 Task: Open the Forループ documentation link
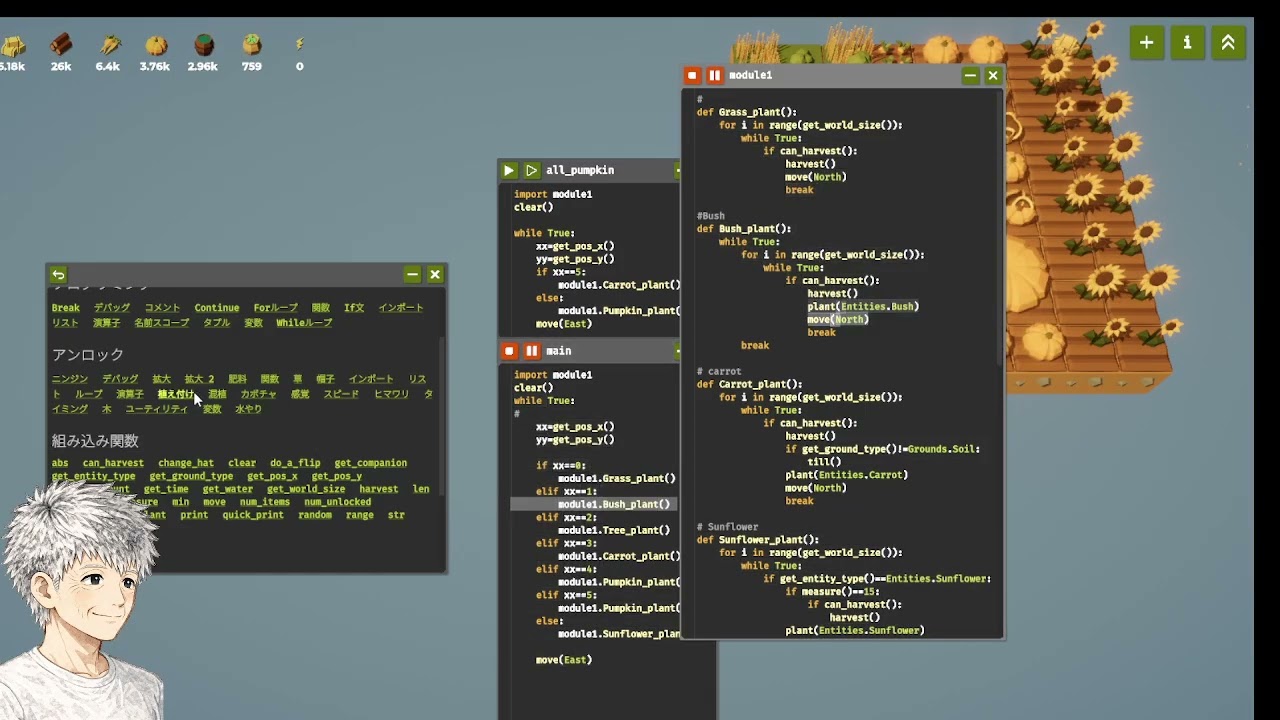point(275,308)
